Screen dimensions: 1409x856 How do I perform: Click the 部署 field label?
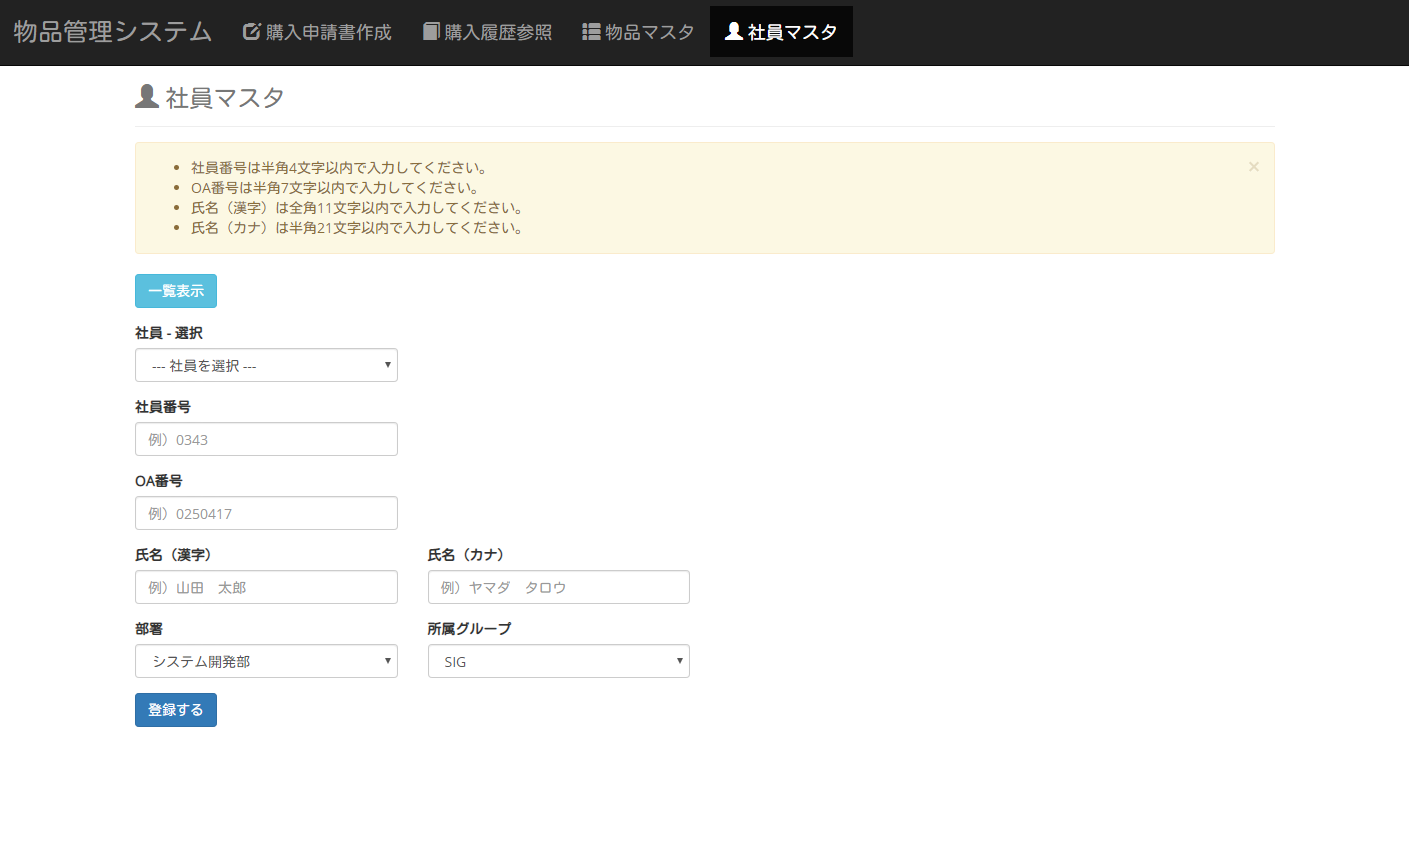(x=149, y=629)
